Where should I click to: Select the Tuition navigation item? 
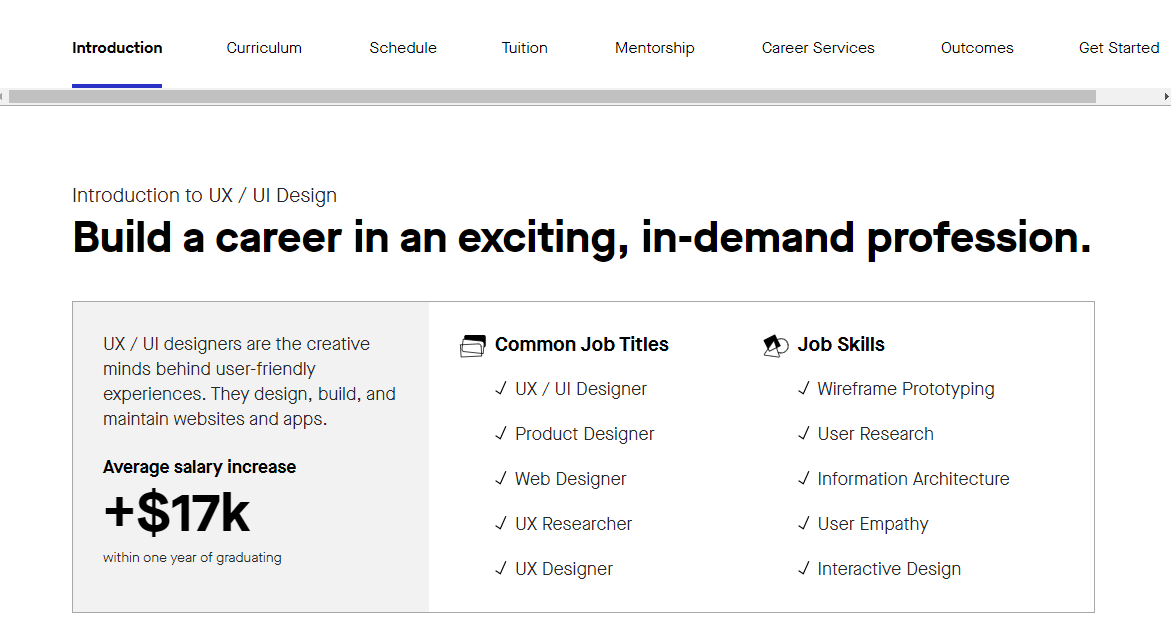pos(524,47)
